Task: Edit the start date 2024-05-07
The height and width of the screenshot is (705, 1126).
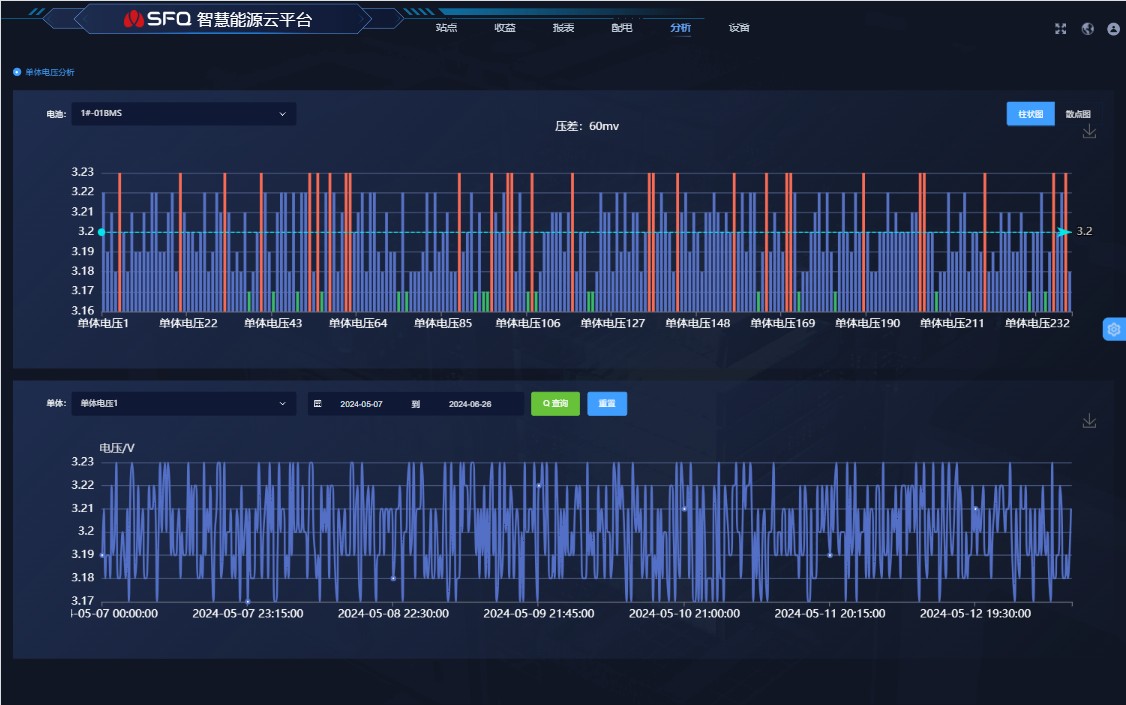Action: pyautogui.click(x=361, y=404)
